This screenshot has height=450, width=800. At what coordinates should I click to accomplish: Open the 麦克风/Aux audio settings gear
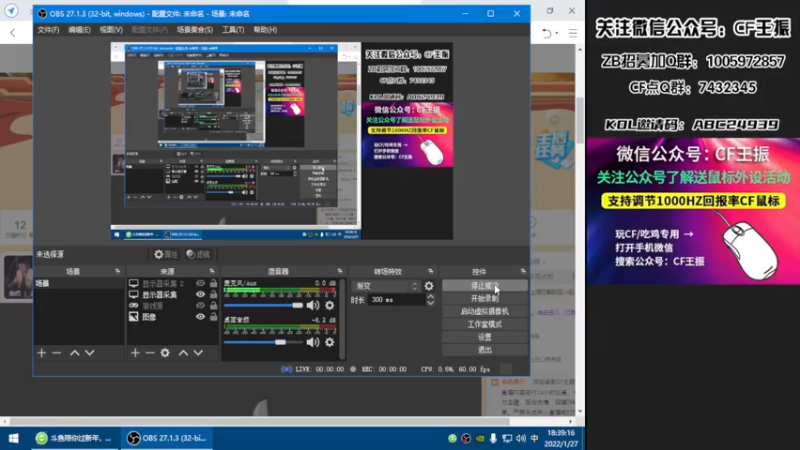click(x=330, y=305)
